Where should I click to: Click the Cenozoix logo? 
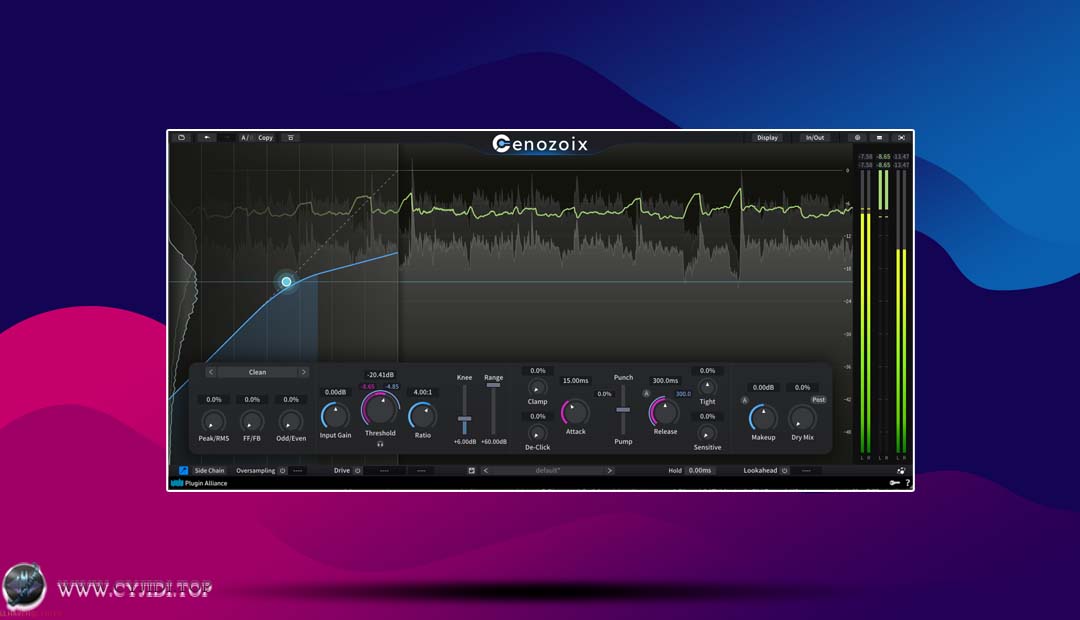click(540, 144)
